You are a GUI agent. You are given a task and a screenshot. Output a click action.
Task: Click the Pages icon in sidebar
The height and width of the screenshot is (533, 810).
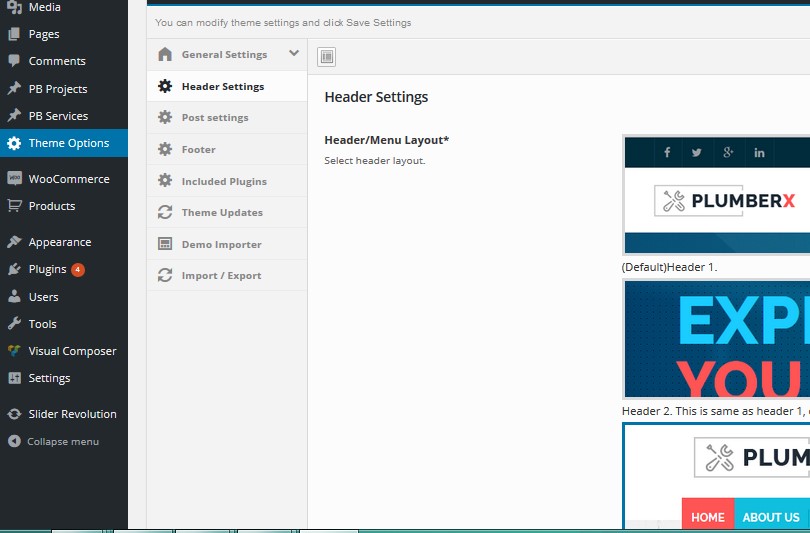tap(14, 34)
